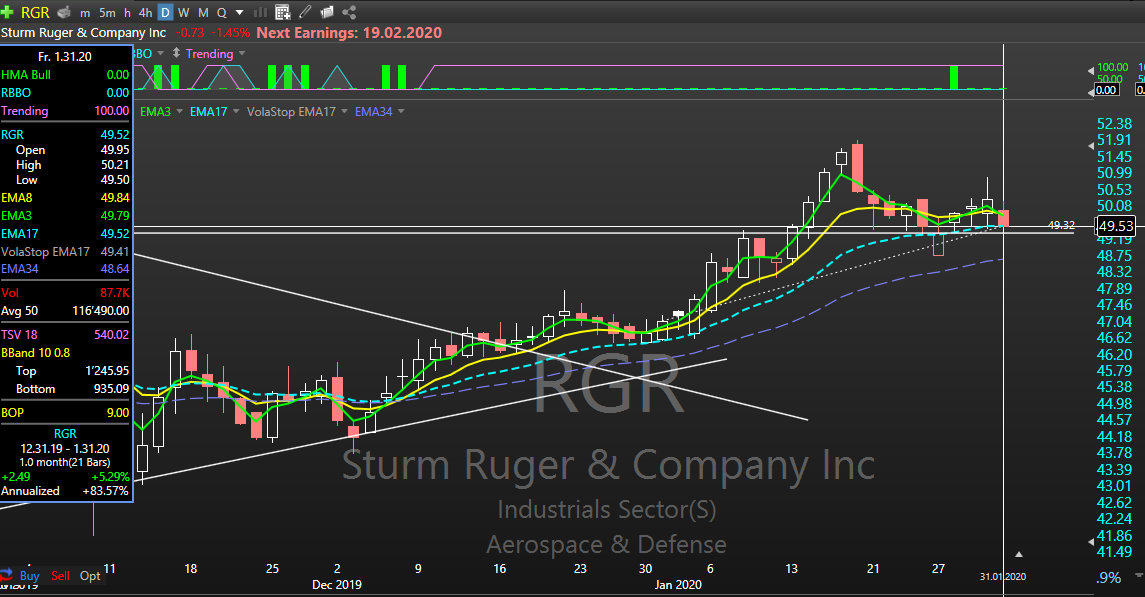Click the Sell button
This screenshot has width=1145, height=597.
pyautogui.click(x=61, y=576)
